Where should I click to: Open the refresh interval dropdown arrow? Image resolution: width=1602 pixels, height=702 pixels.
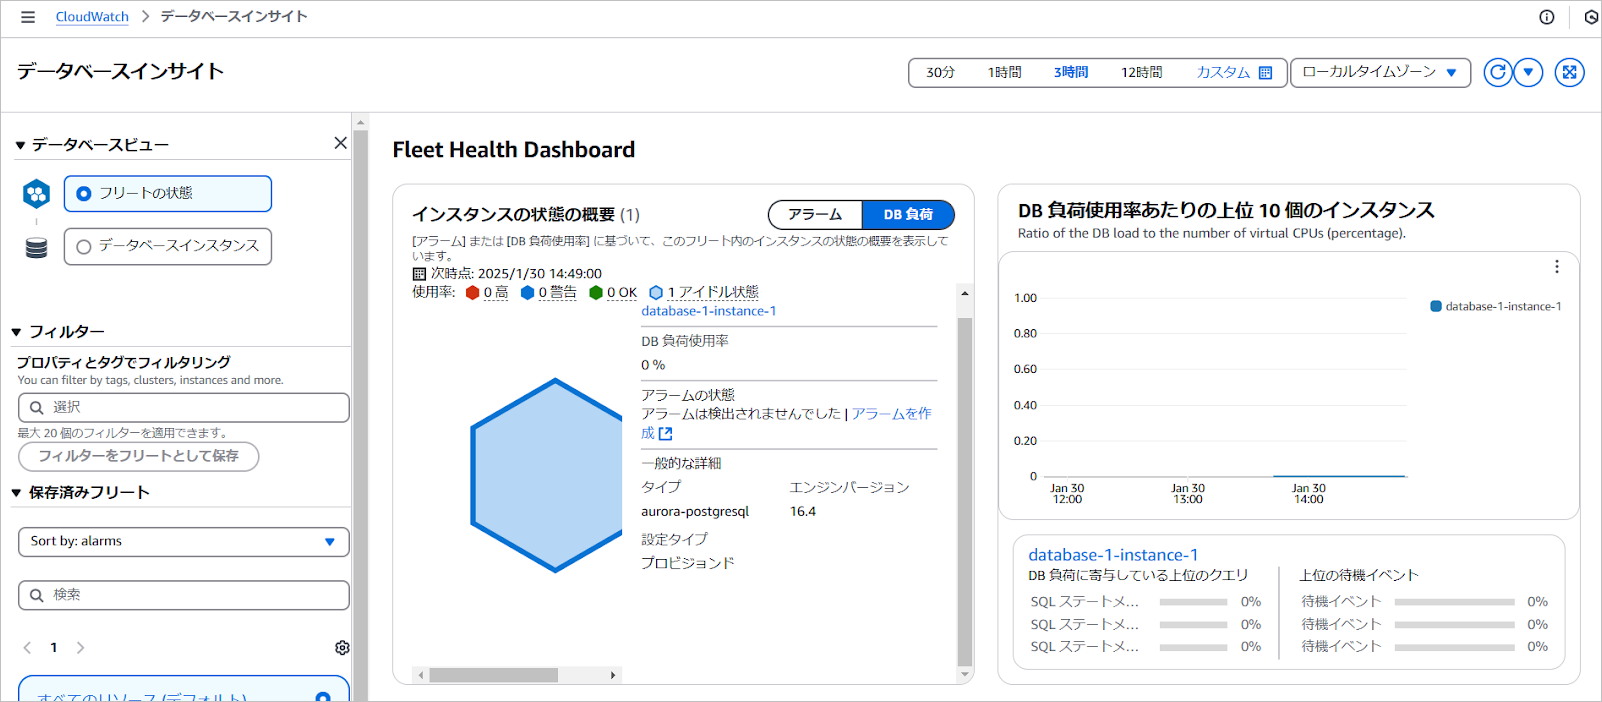(1528, 72)
